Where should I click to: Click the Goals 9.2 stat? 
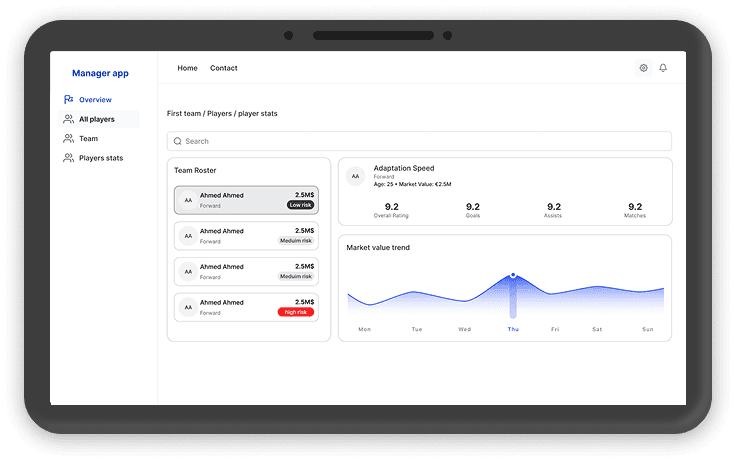coord(473,210)
